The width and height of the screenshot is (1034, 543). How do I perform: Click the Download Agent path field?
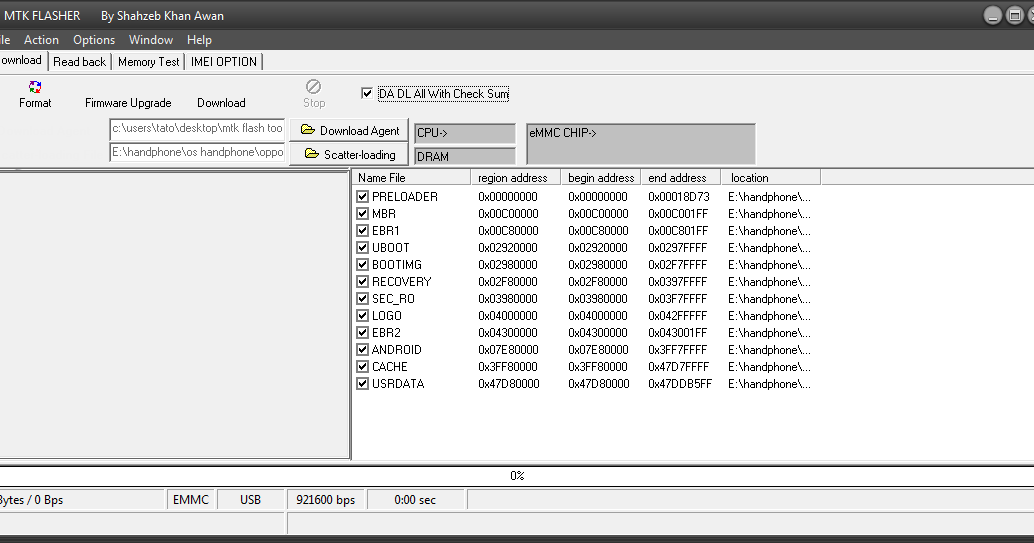pyautogui.click(x=197, y=129)
